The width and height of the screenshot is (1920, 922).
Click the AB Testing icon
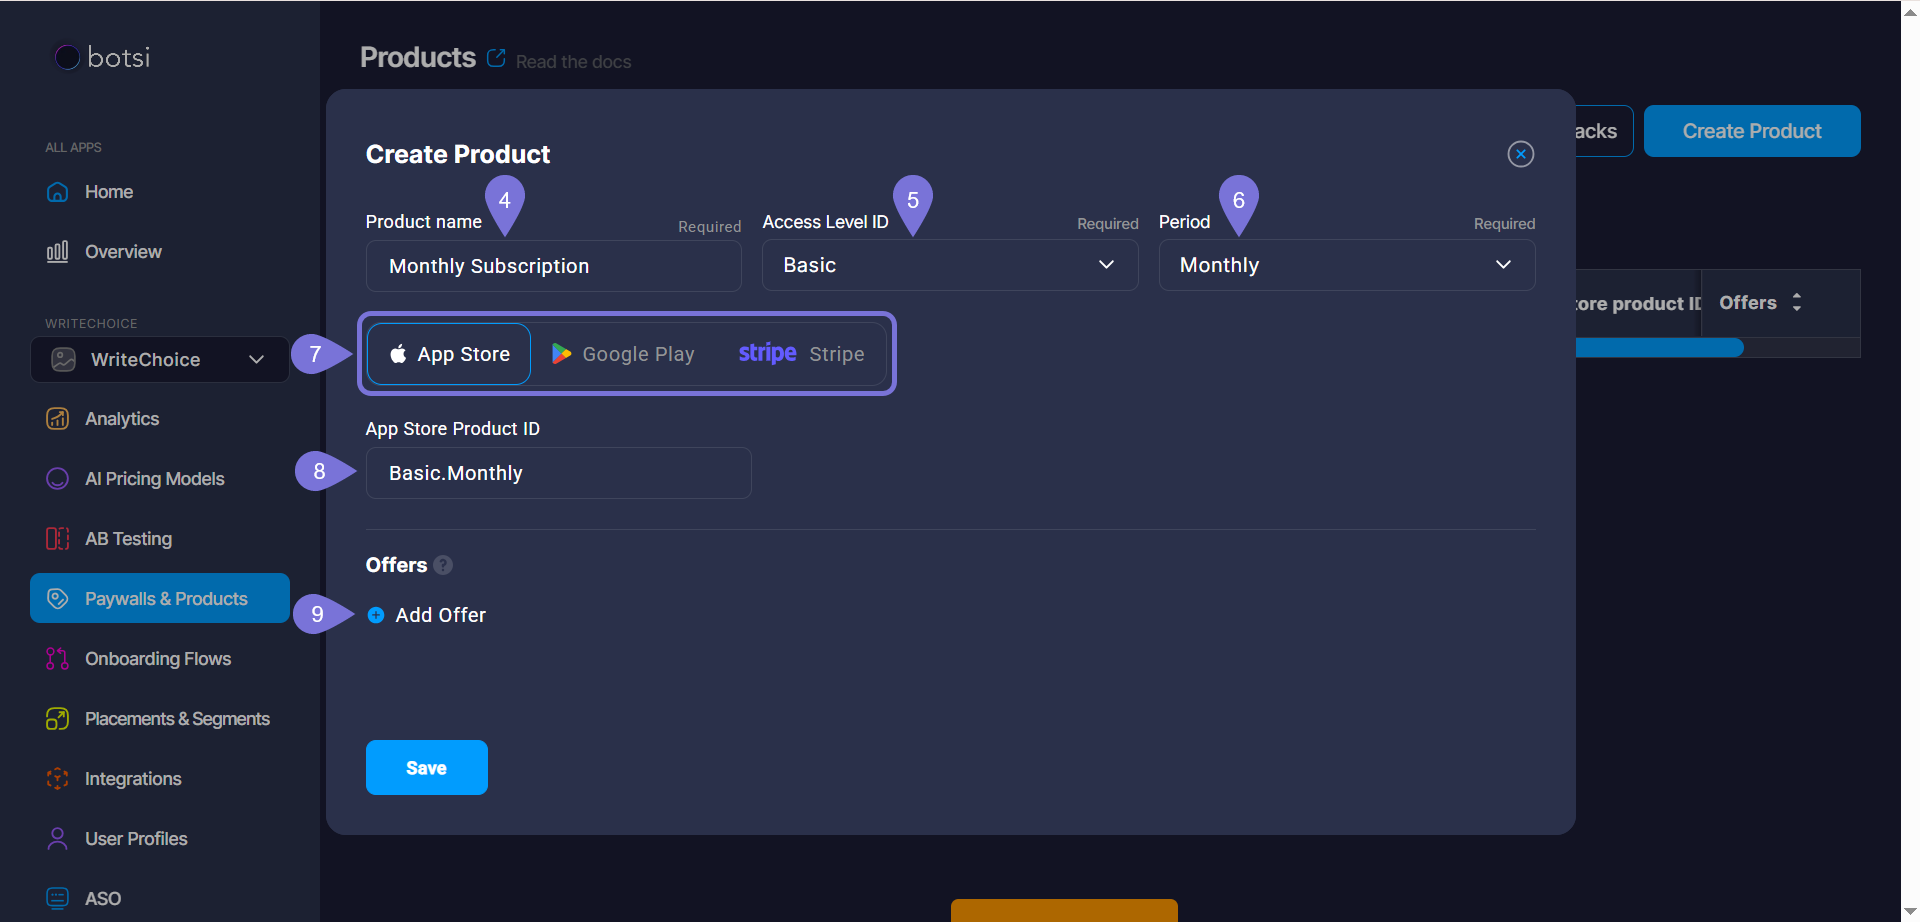(58, 539)
